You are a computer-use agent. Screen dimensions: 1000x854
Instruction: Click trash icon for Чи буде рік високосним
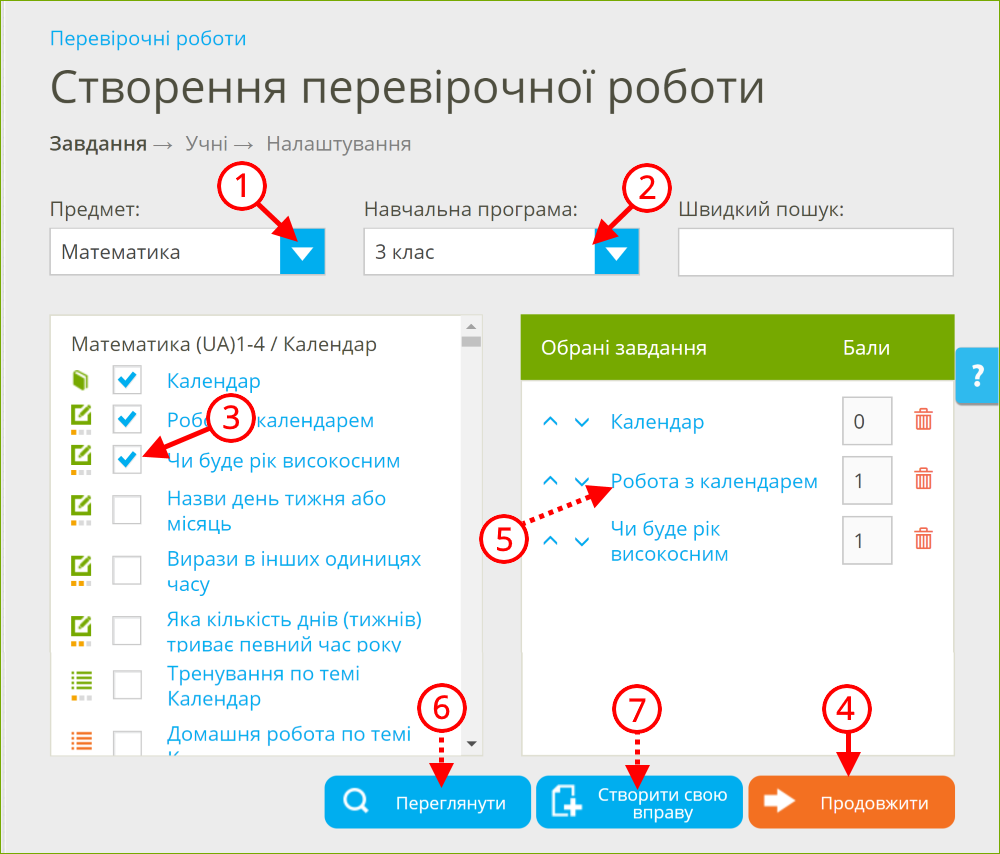click(923, 540)
